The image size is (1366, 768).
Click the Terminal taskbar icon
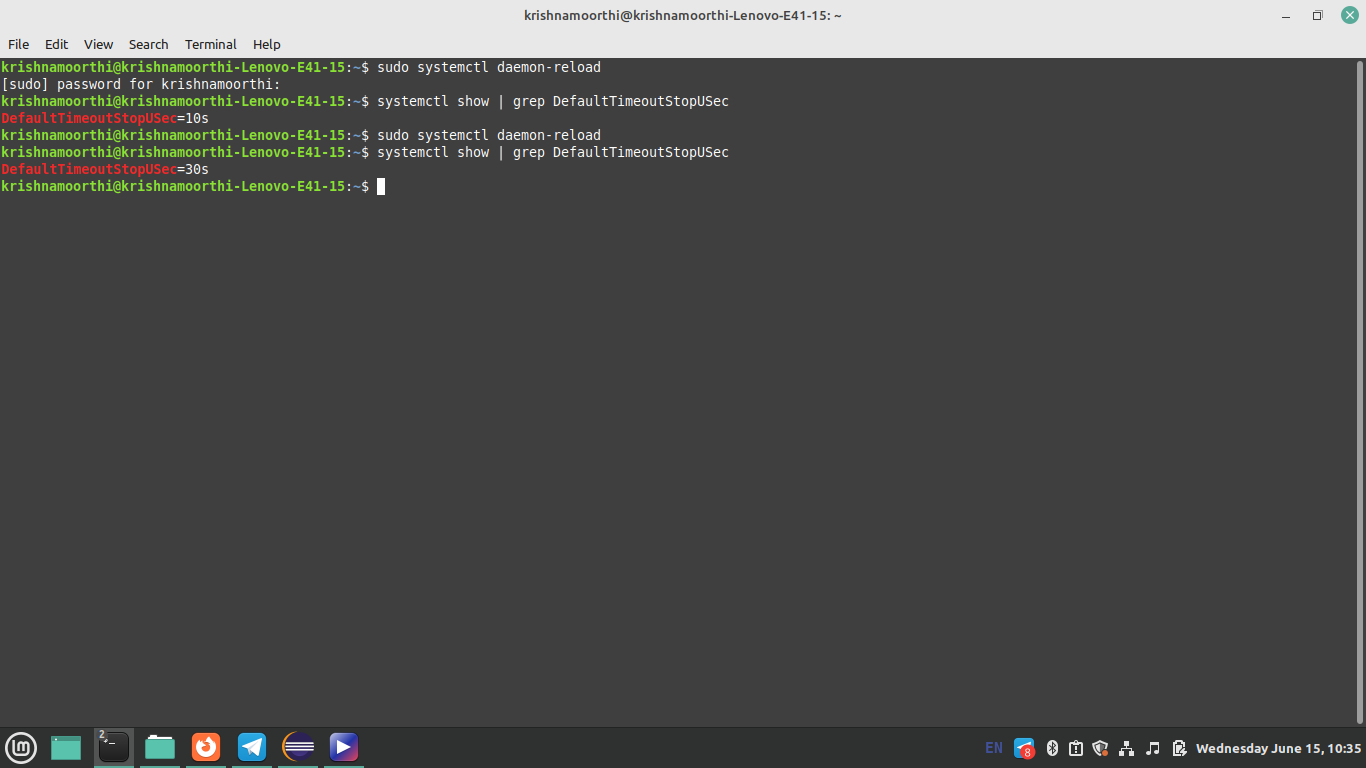click(x=114, y=747)
